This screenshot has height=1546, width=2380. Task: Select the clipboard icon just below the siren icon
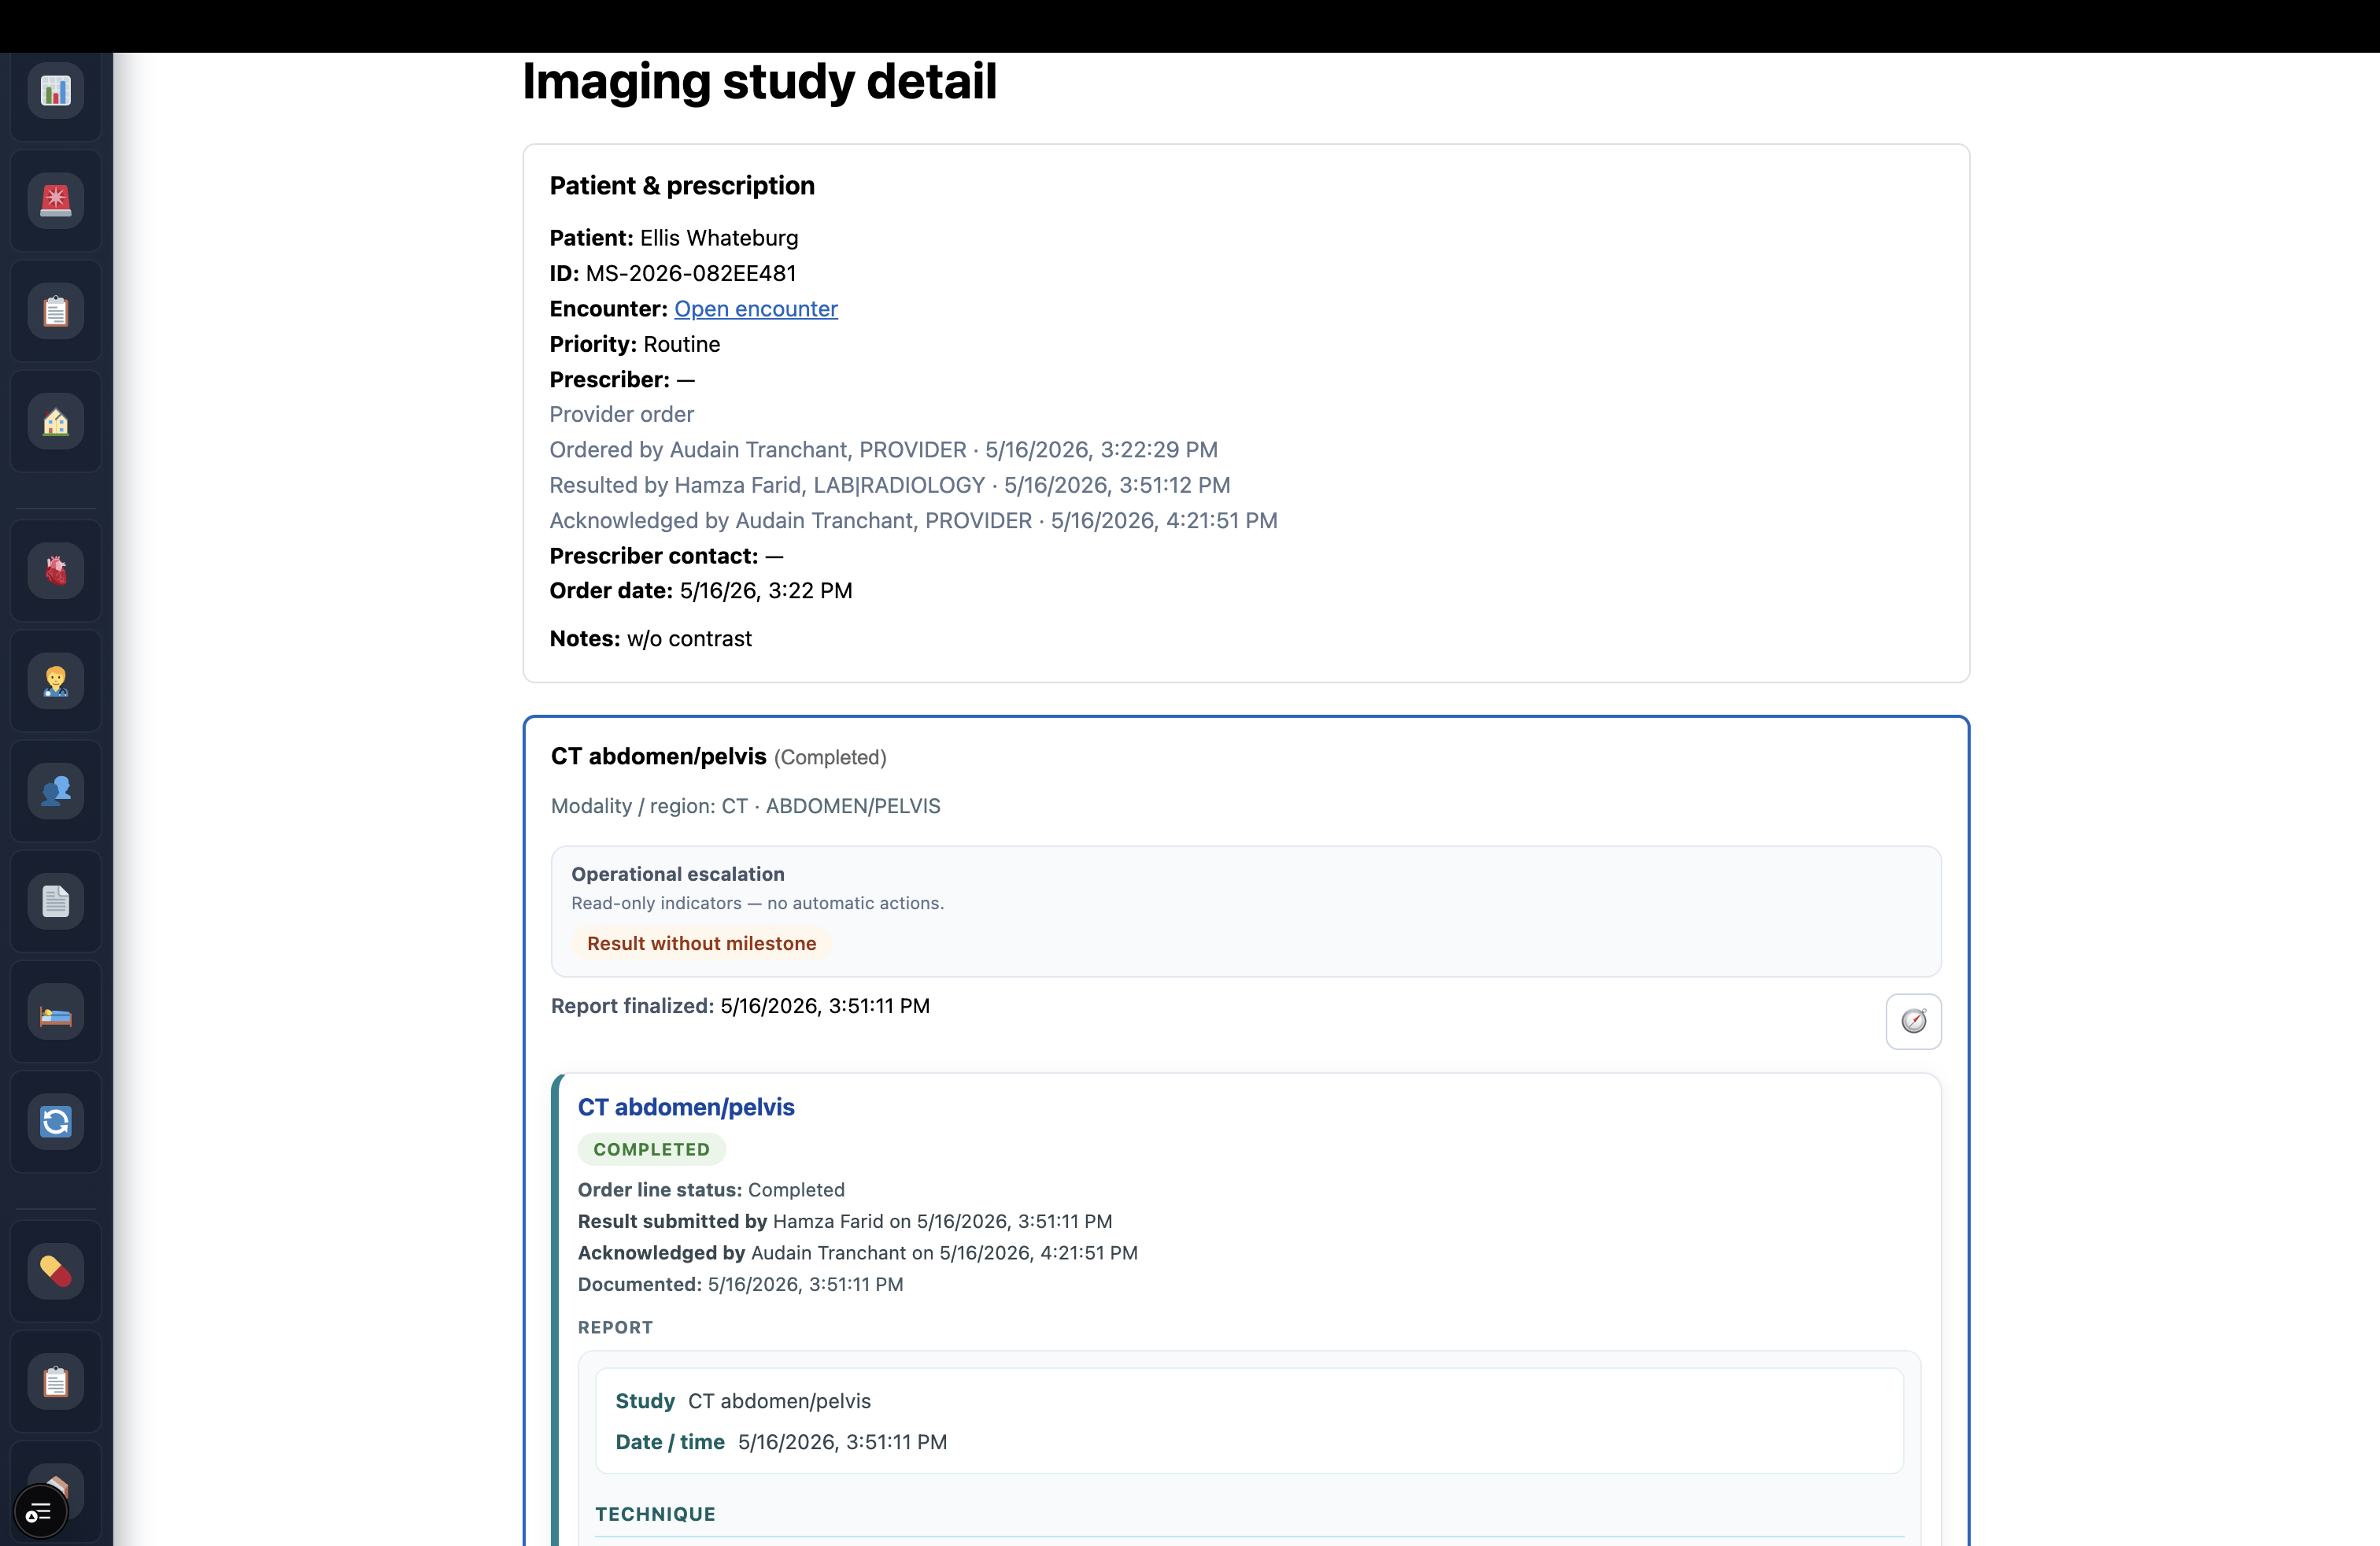tap(56, 311)
